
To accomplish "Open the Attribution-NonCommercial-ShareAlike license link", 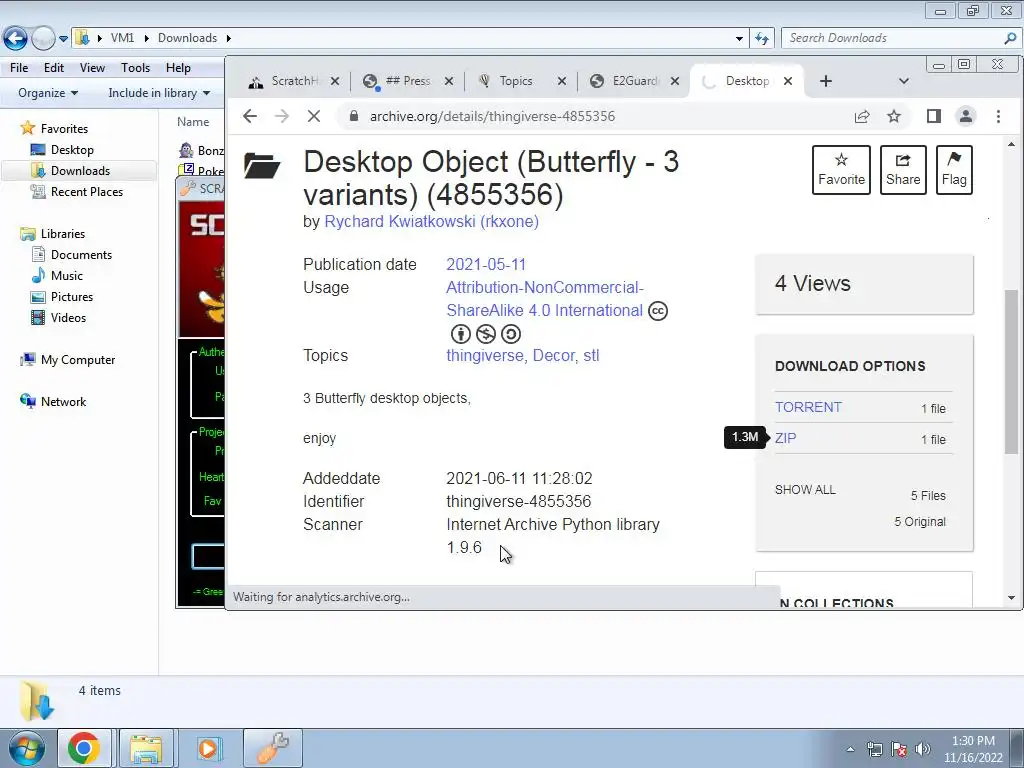I will pos(545,298).
